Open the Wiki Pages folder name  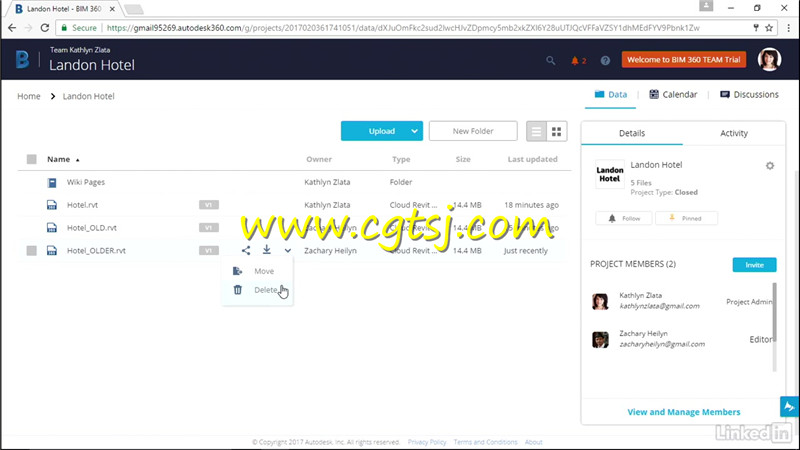[x=86, y=182]
